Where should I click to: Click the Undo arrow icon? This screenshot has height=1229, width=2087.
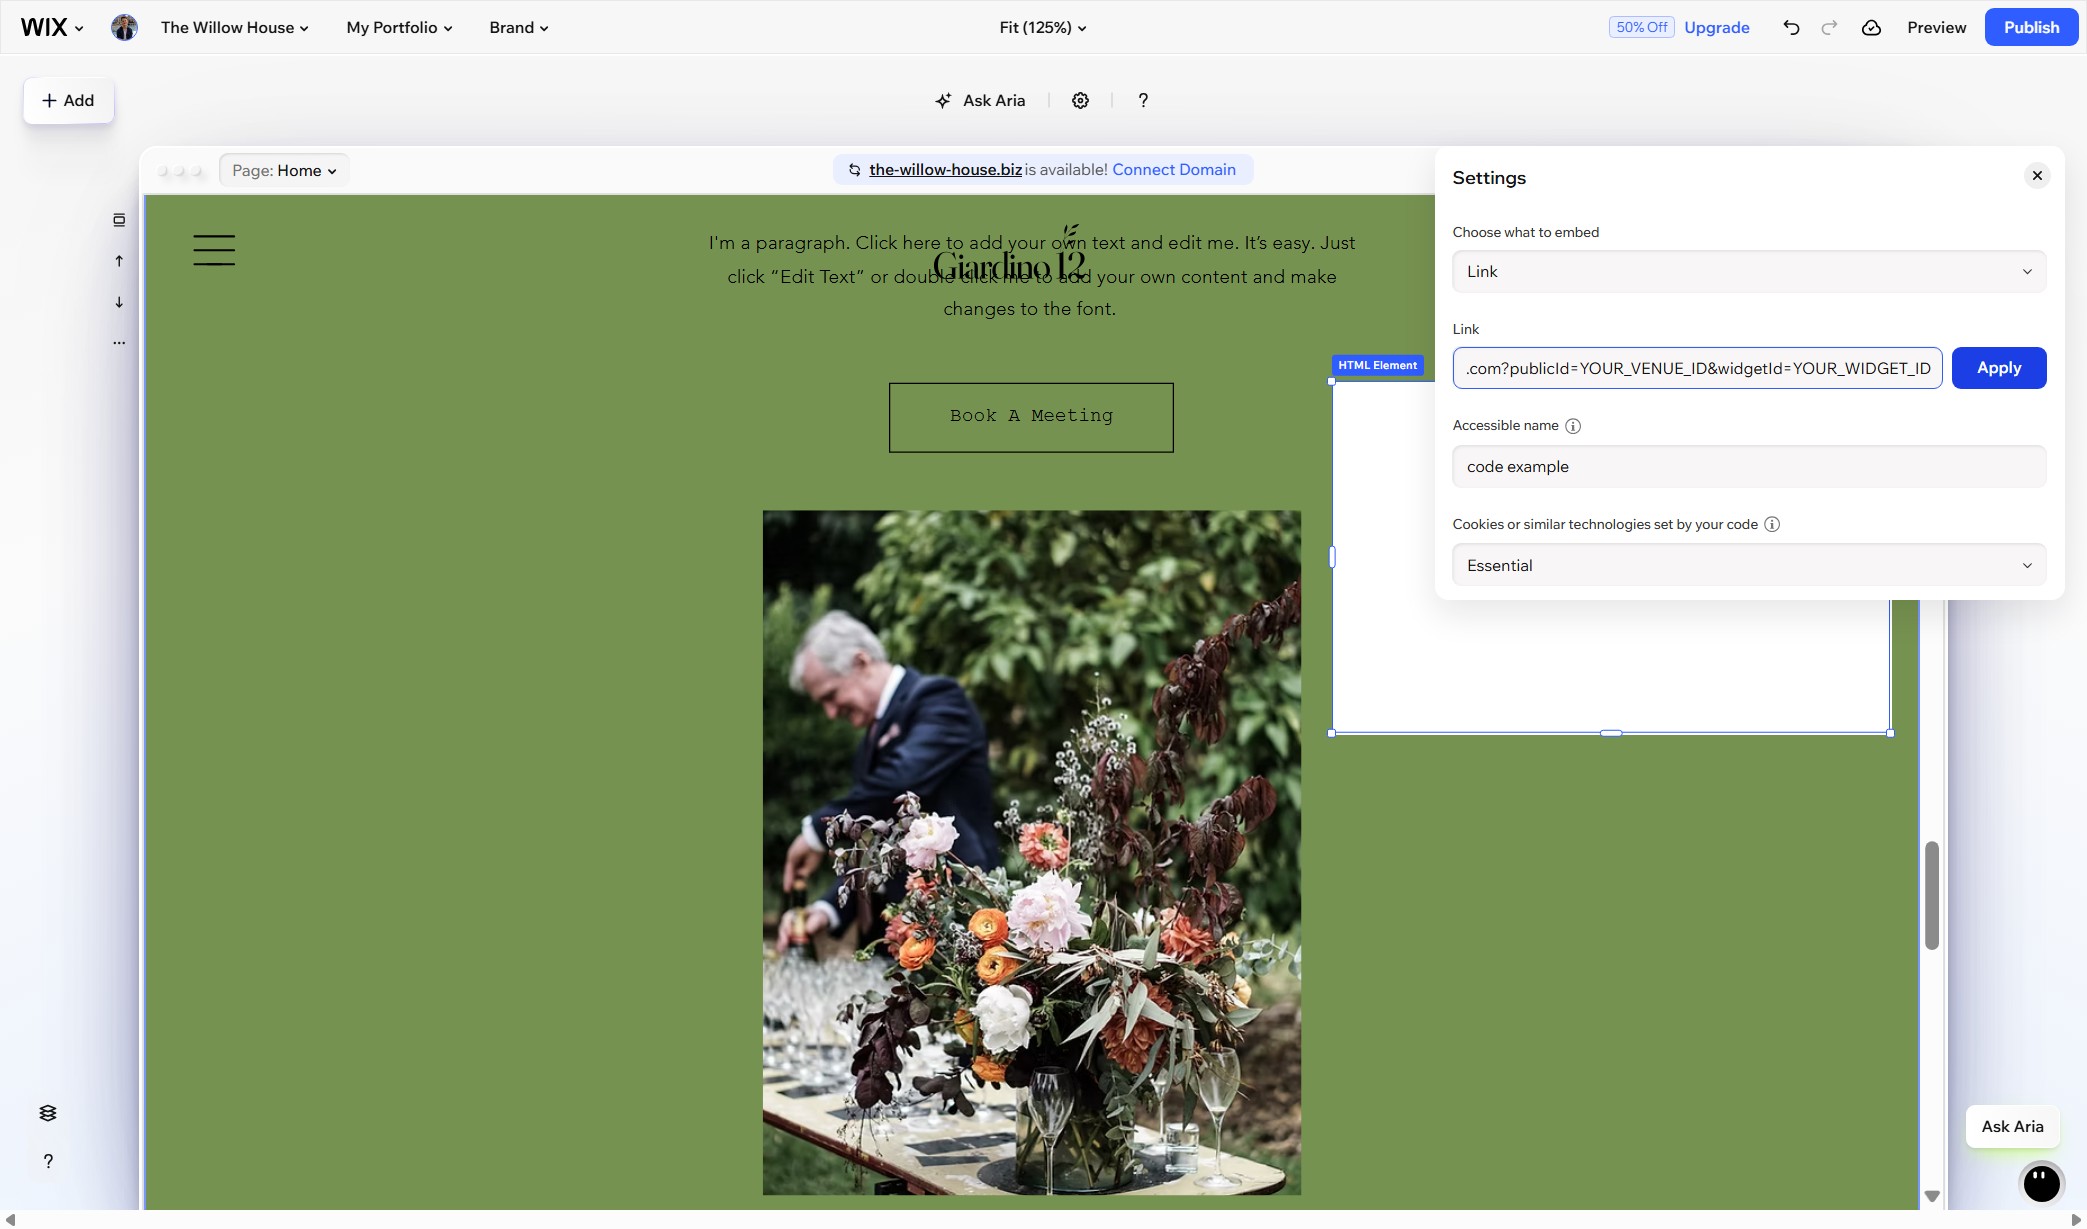pyautogui.click(x=1791, y=28)
